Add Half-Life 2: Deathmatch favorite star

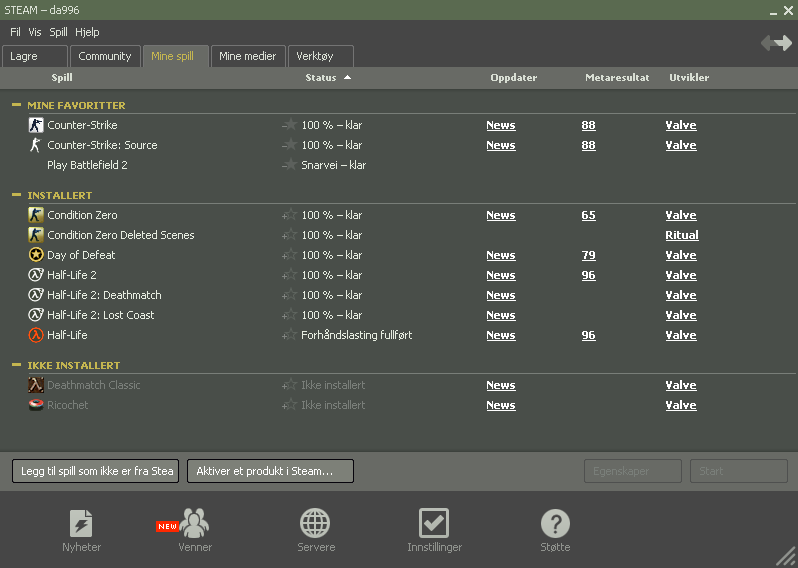(289, 295)
